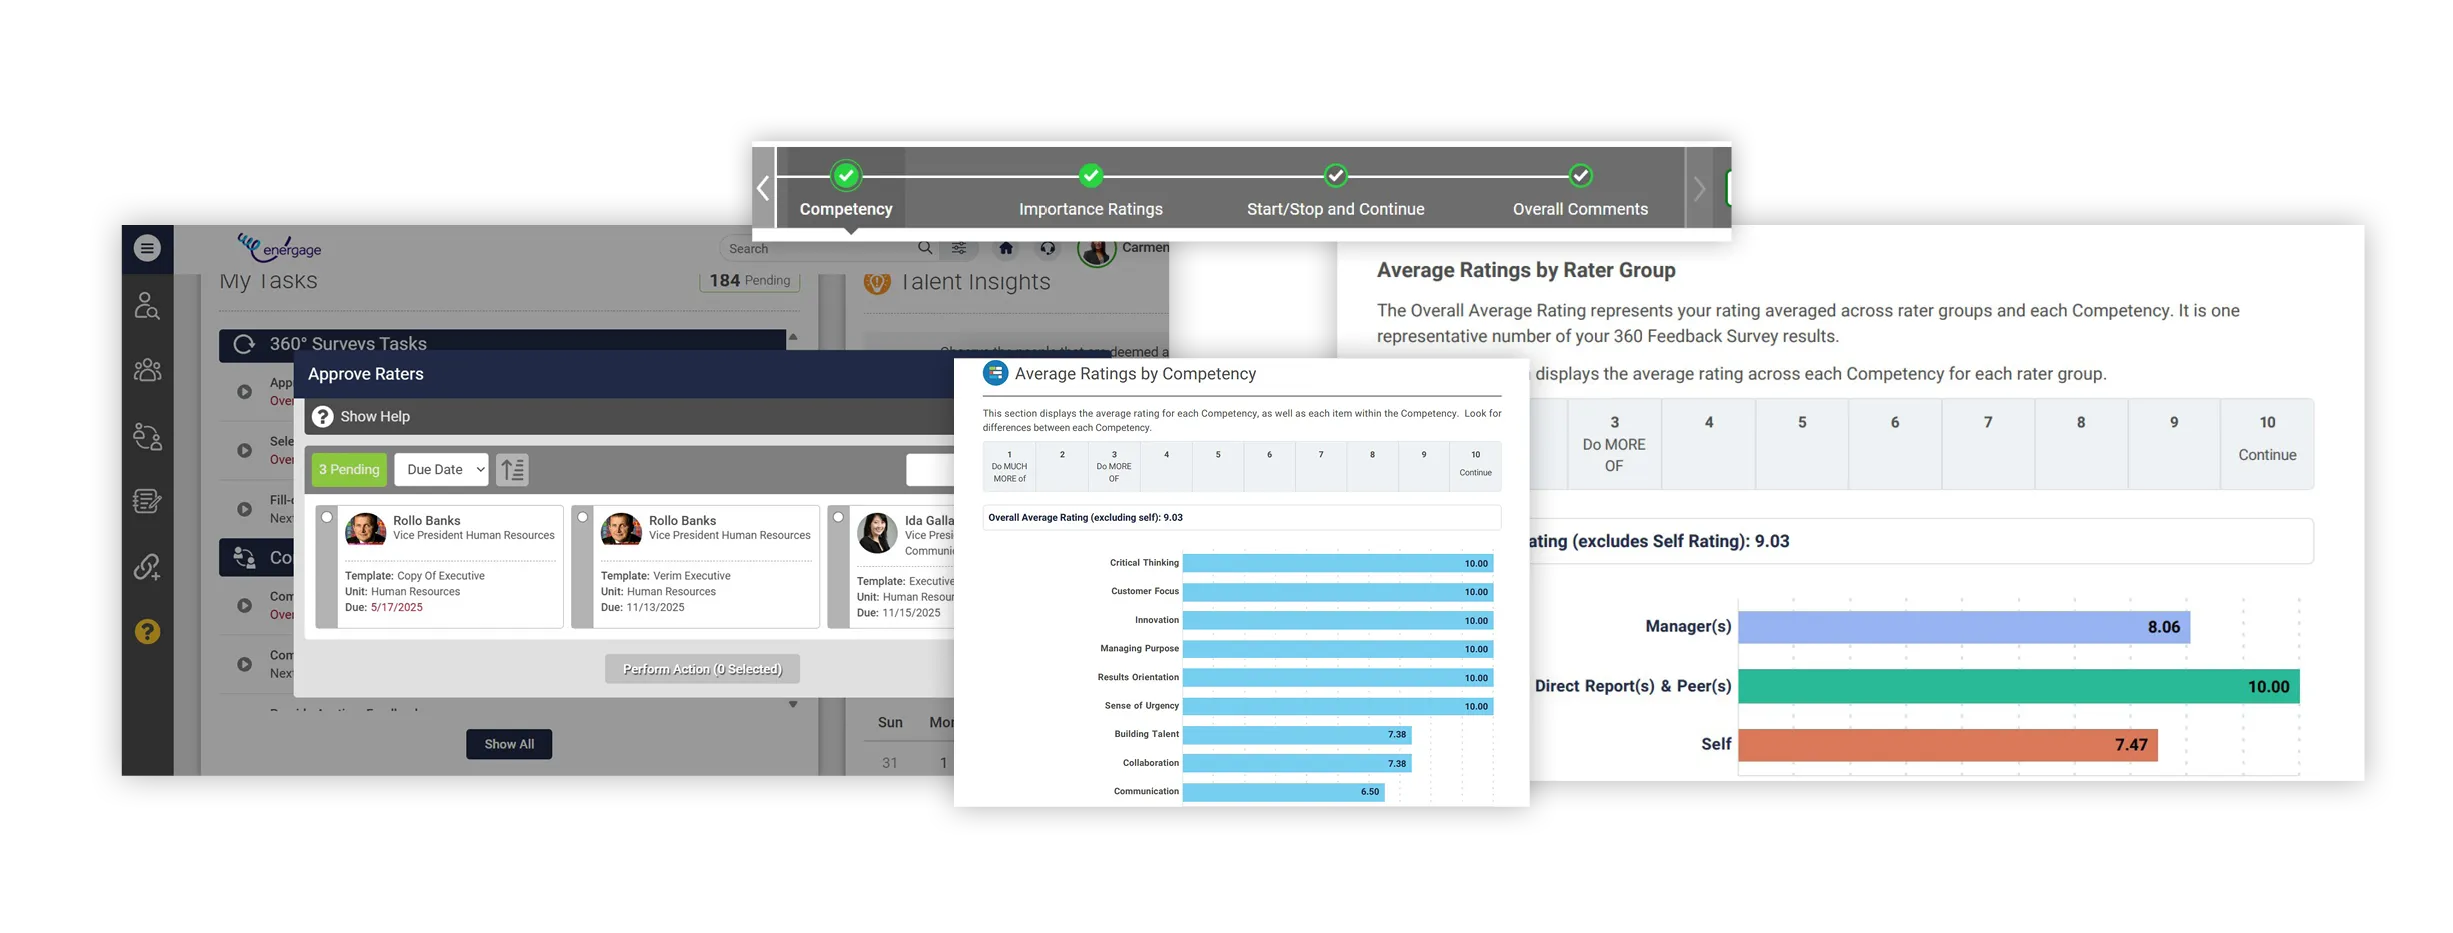This screenshot has height=933, width=2453.
Task: Open the search filter sliders icon
Action: [x=959, y=248]
